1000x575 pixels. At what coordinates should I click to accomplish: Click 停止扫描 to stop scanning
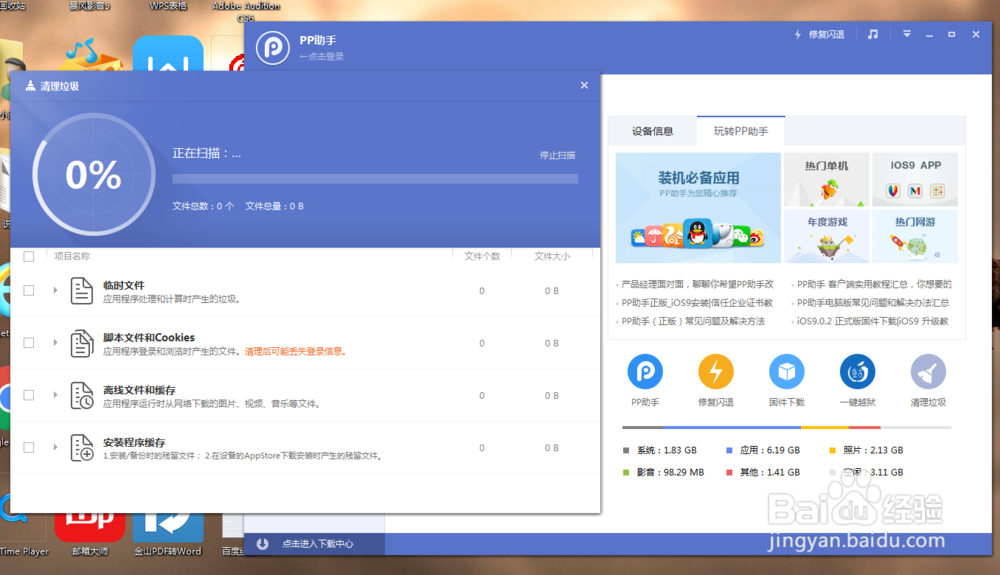pos(557,155)
